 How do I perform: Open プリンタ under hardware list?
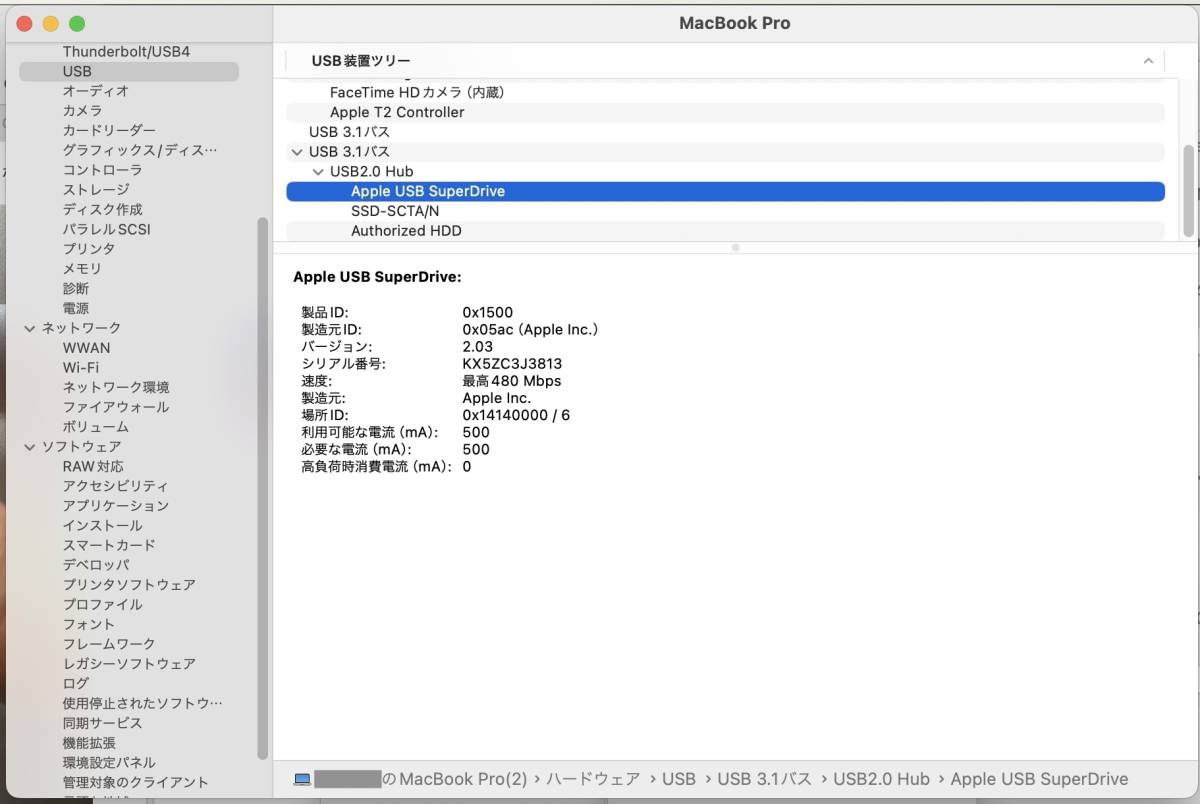click(x=89, y=249)
